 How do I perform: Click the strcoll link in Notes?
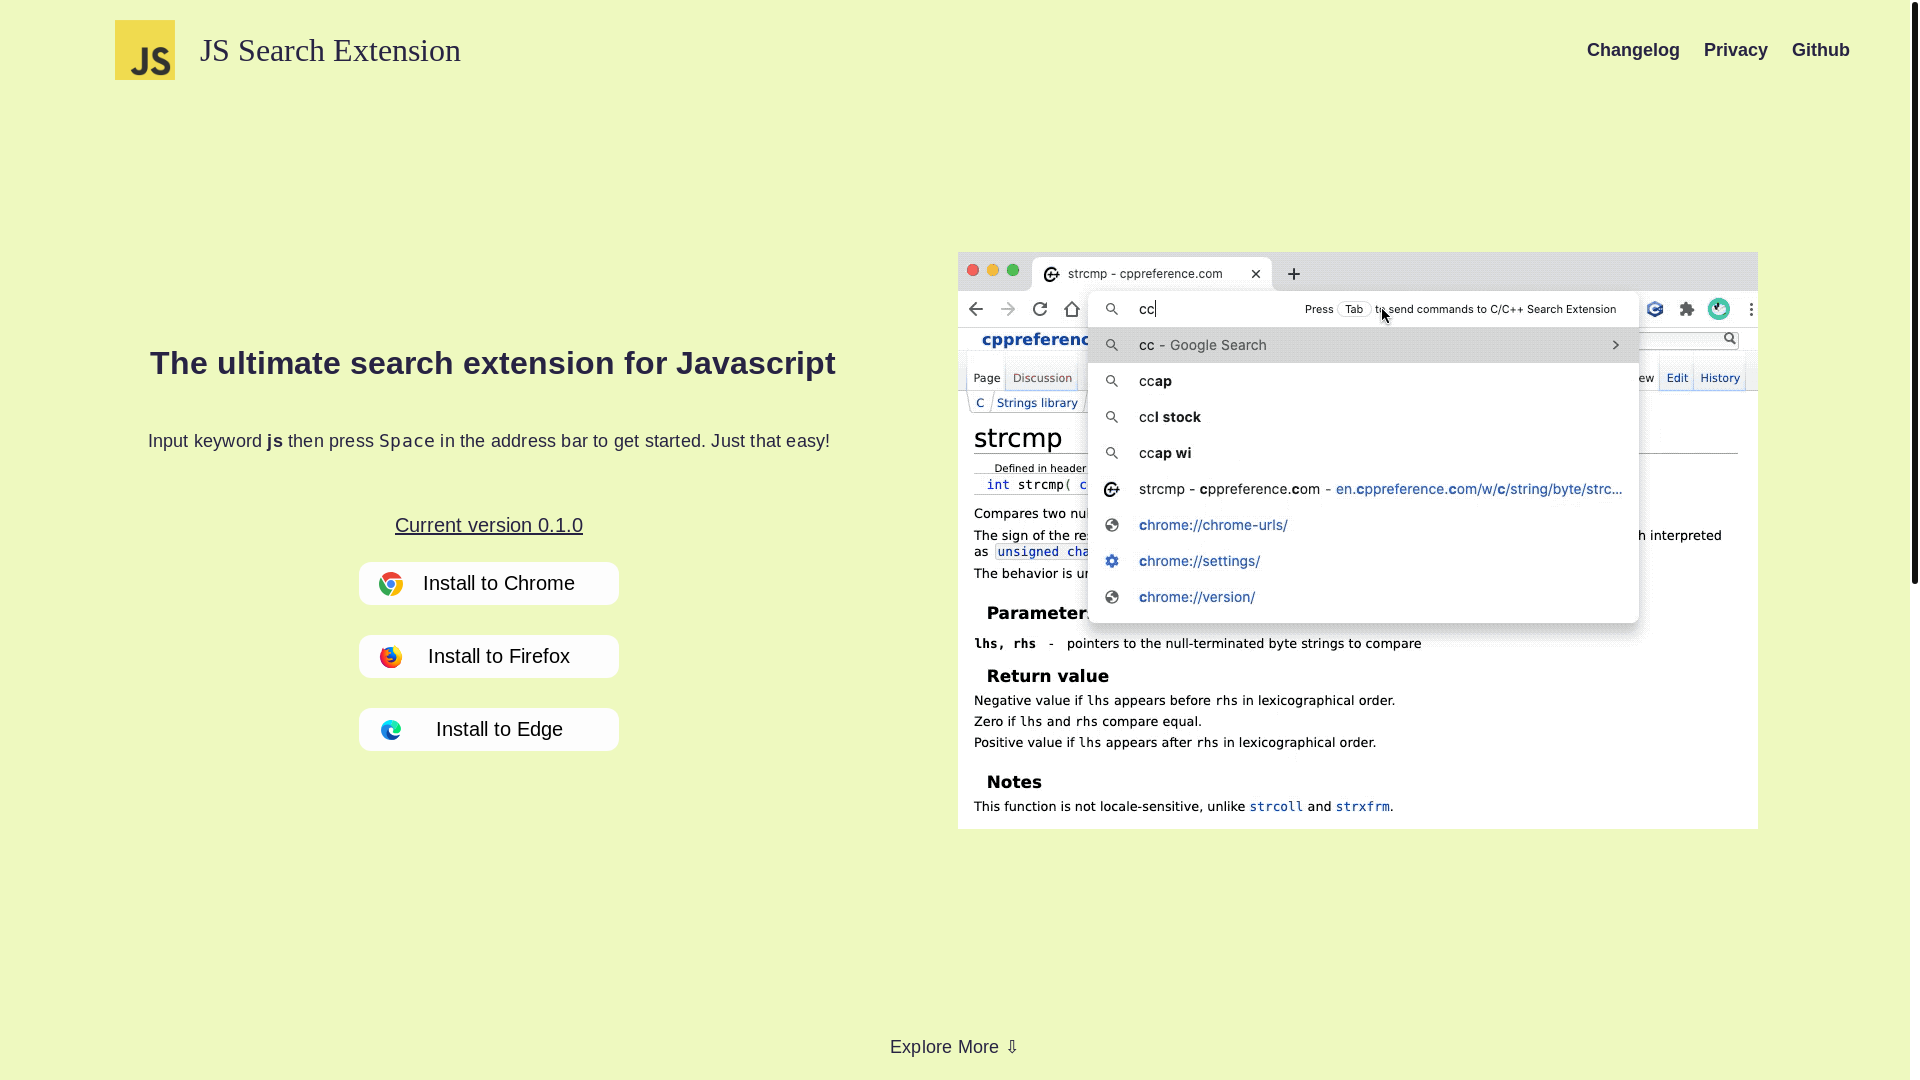1276,806
